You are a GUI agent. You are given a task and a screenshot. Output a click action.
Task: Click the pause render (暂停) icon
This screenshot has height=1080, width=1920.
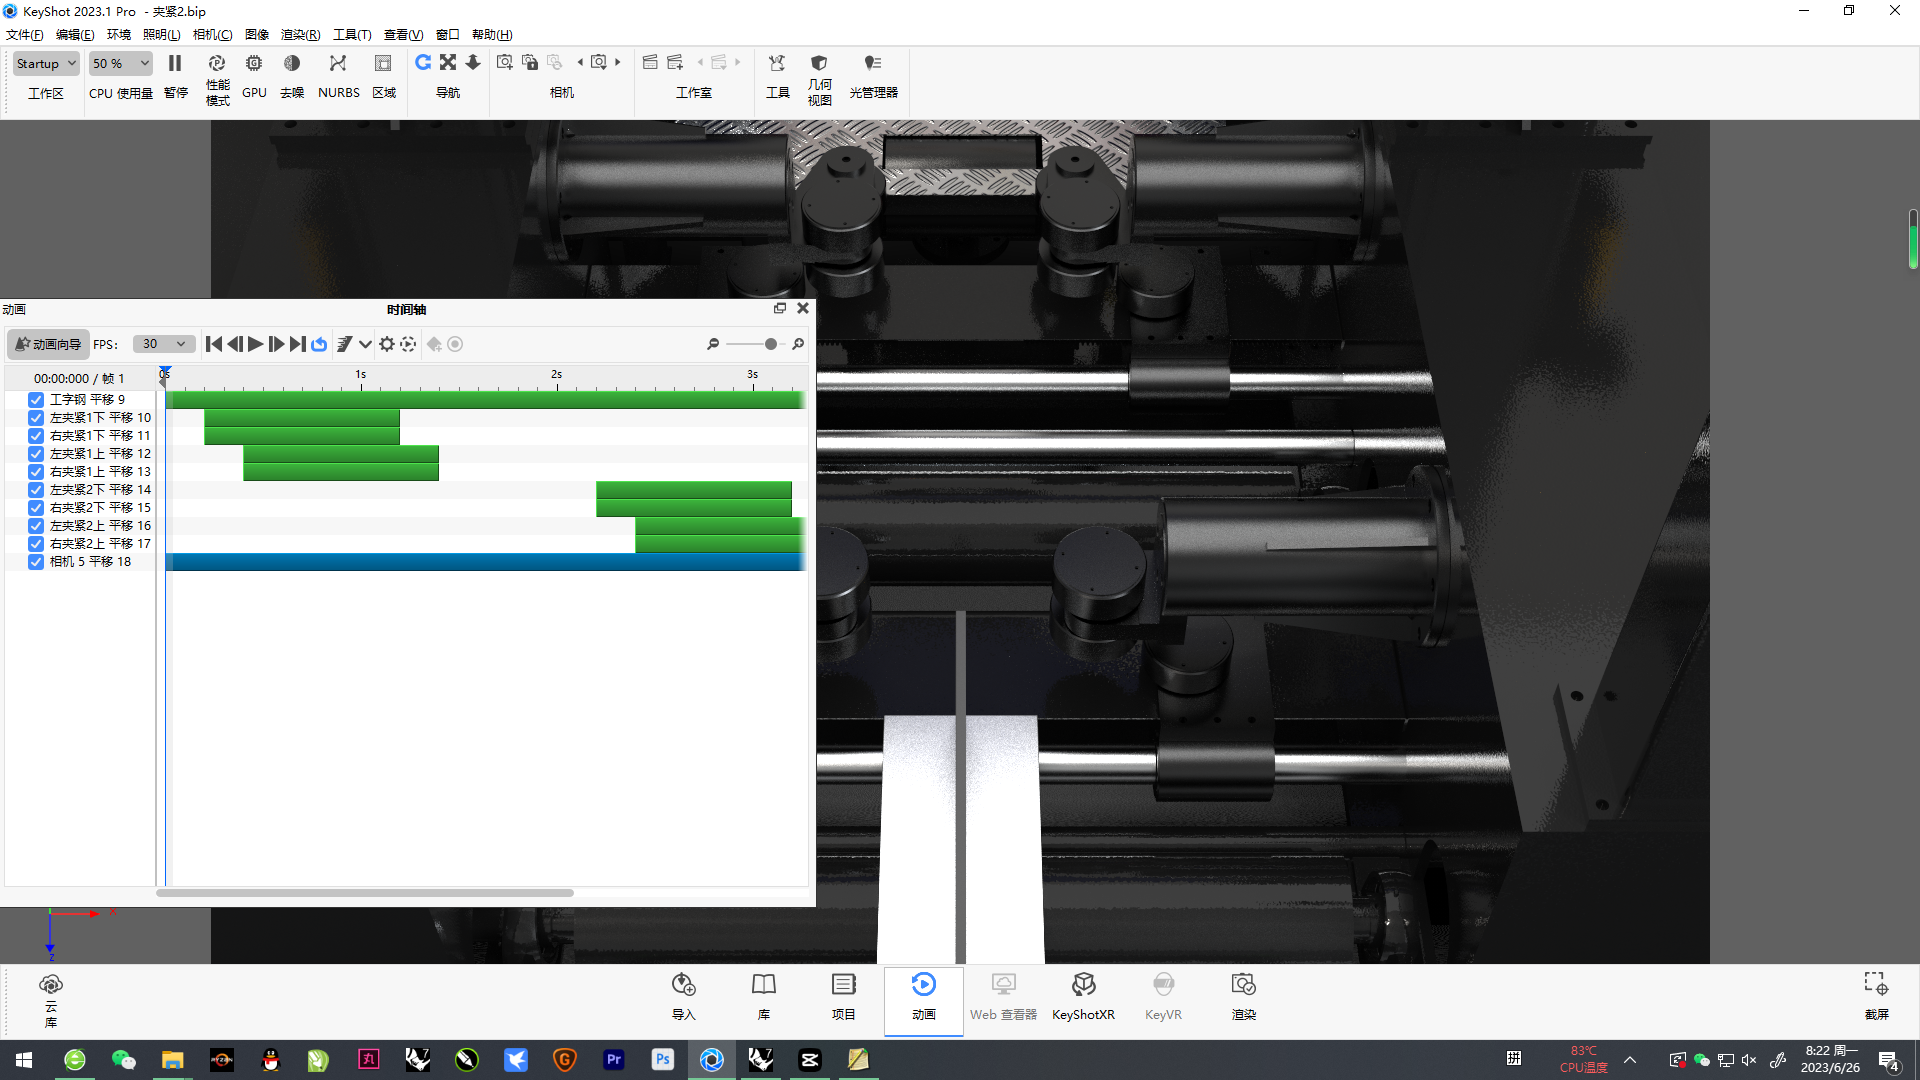tap(175, 64)
